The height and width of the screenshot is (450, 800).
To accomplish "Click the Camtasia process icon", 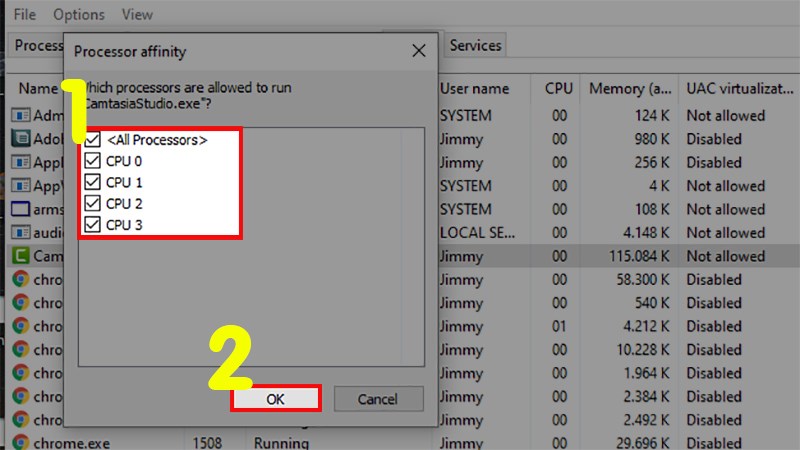I will 20,256.
